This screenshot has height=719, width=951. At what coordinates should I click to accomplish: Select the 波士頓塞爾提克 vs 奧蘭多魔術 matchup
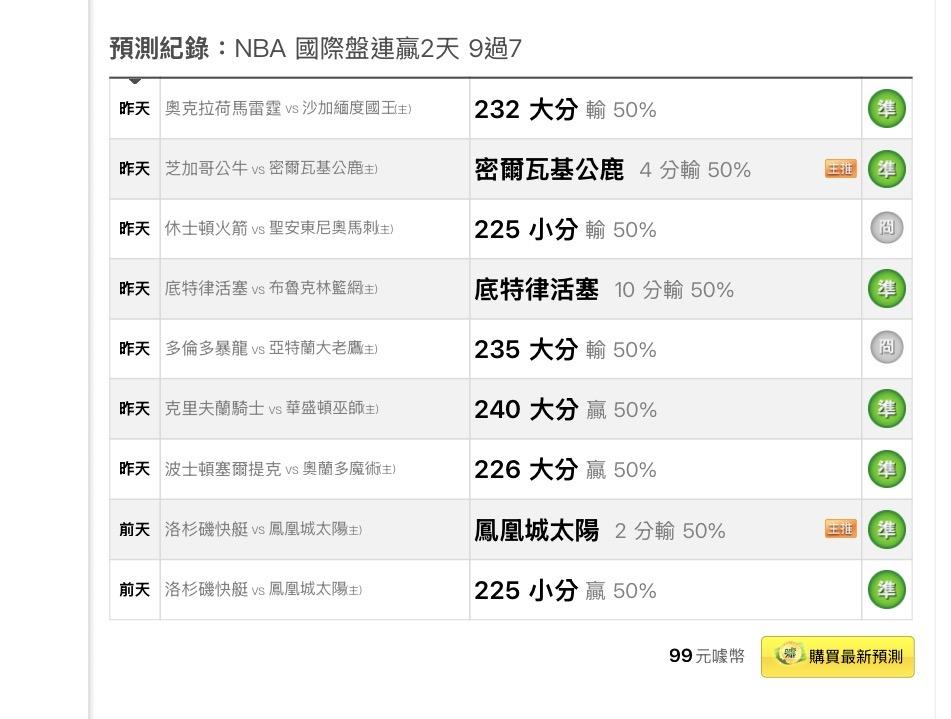coord(280,469)
